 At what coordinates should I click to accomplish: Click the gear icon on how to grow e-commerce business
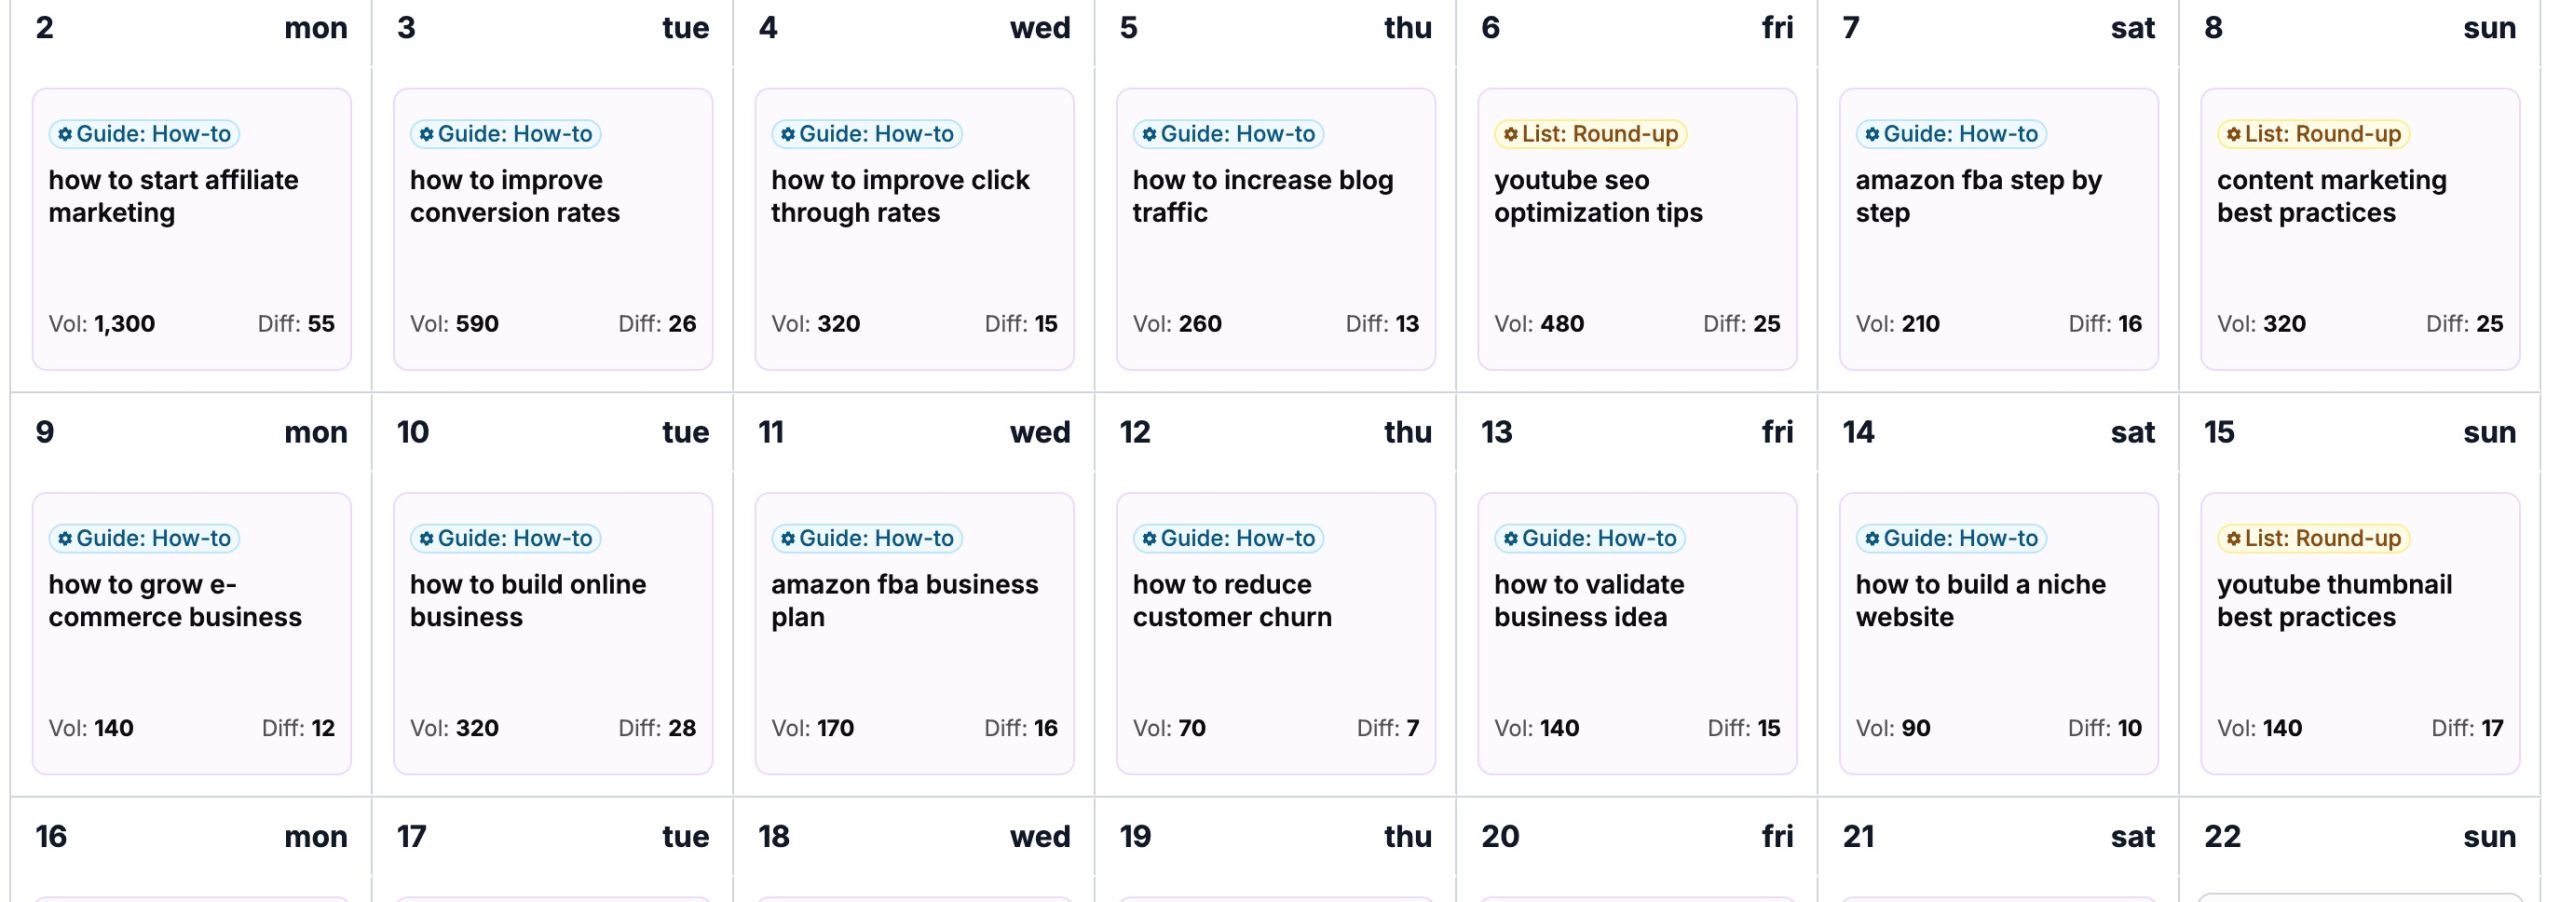coord(66,538)
